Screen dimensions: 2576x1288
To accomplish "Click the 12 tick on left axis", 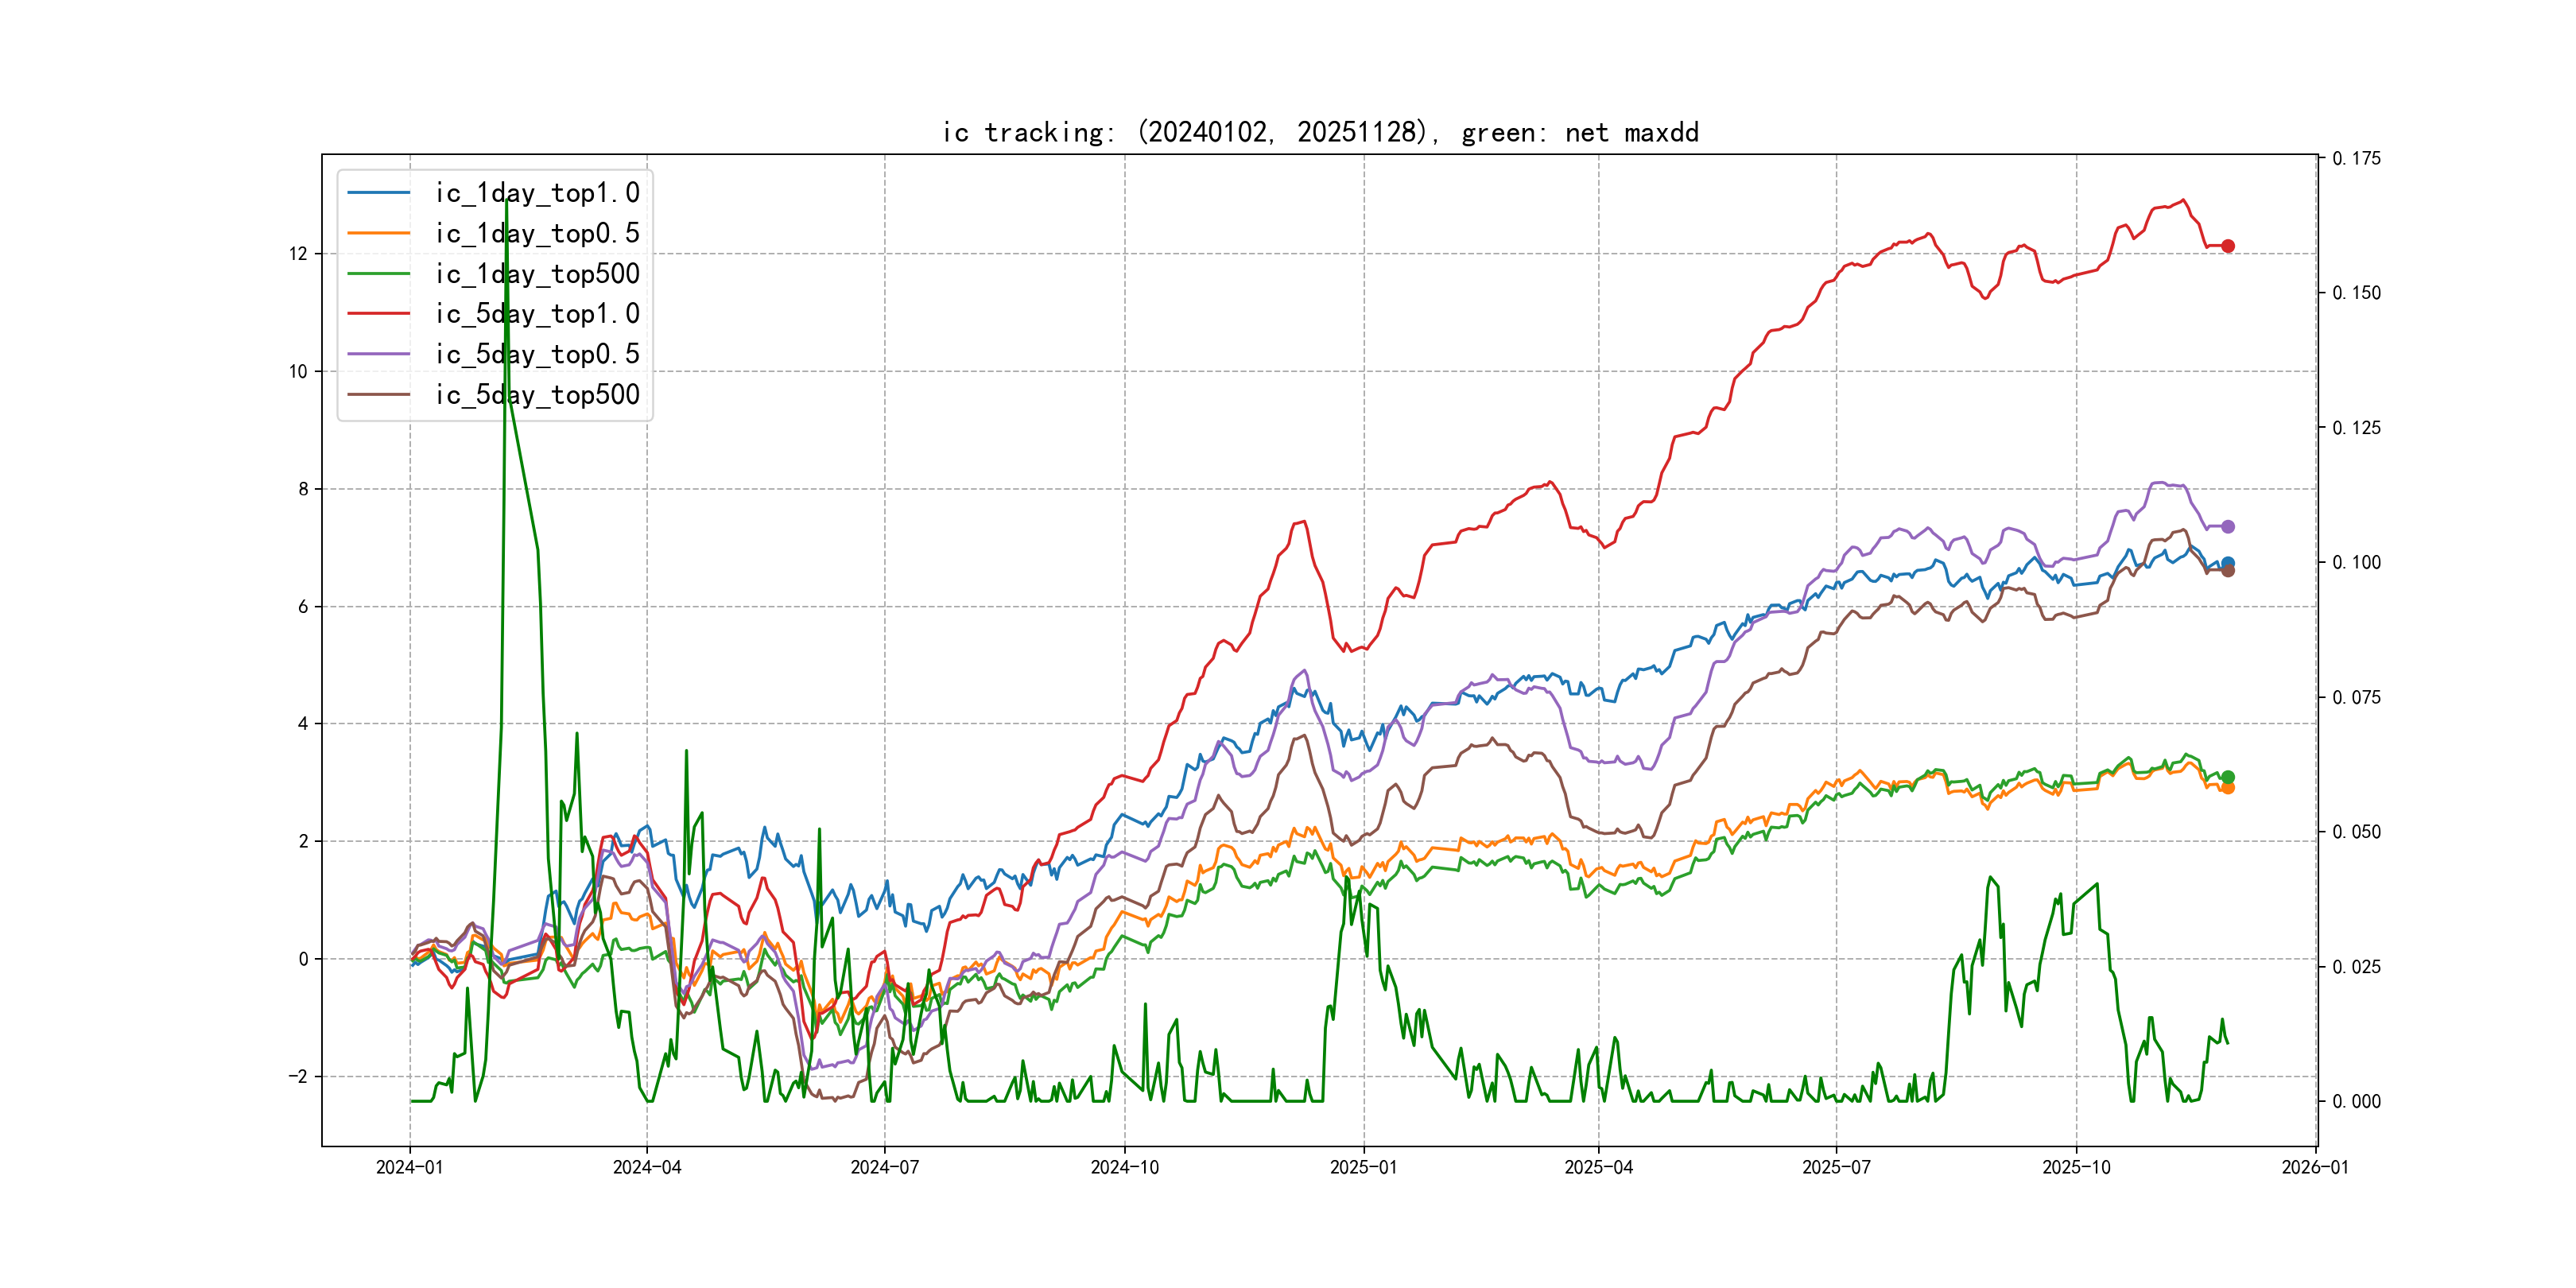I will click(298, 254).
